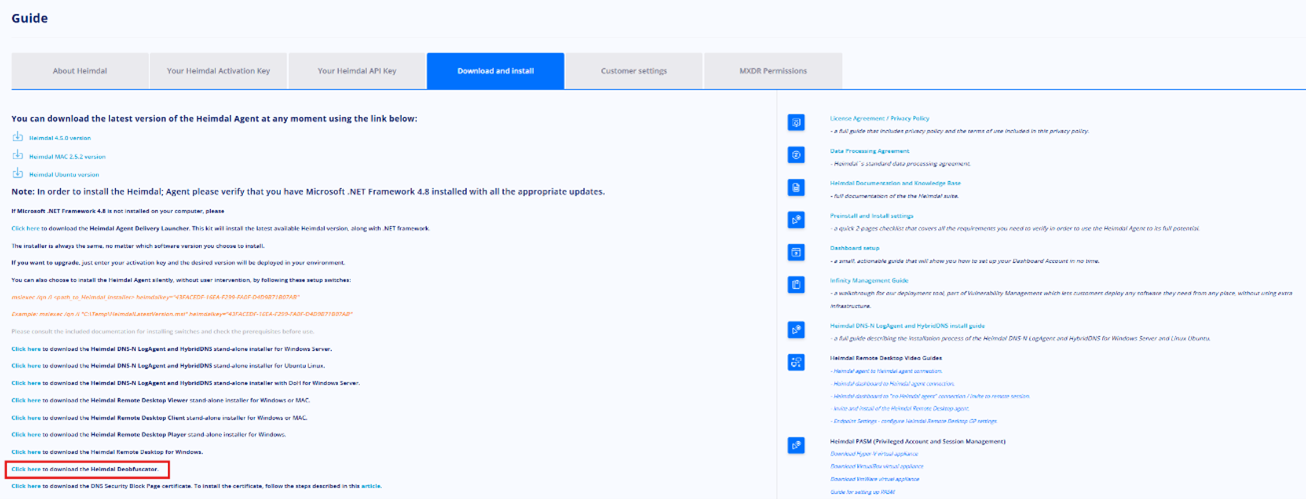Click the Heimdal Remote Desktop Video Guides heading

pyautogui.click(x=885, y=358)
